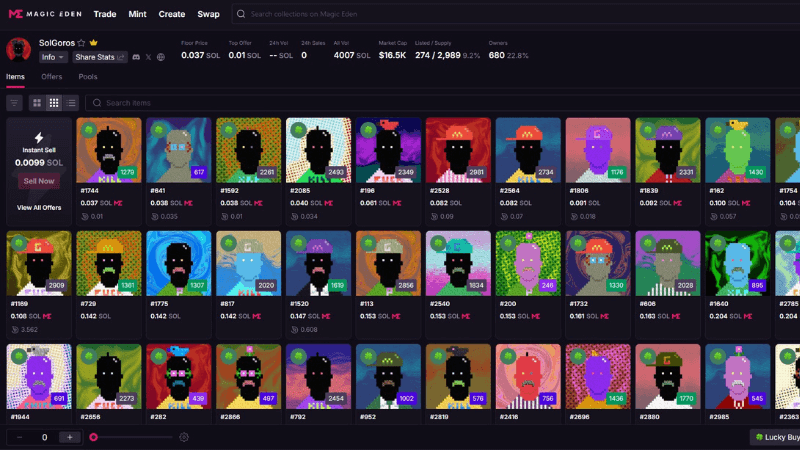Click Lucky Buy clover on item #1839
This screenshot has height=450, width=800.
(648, 130)
